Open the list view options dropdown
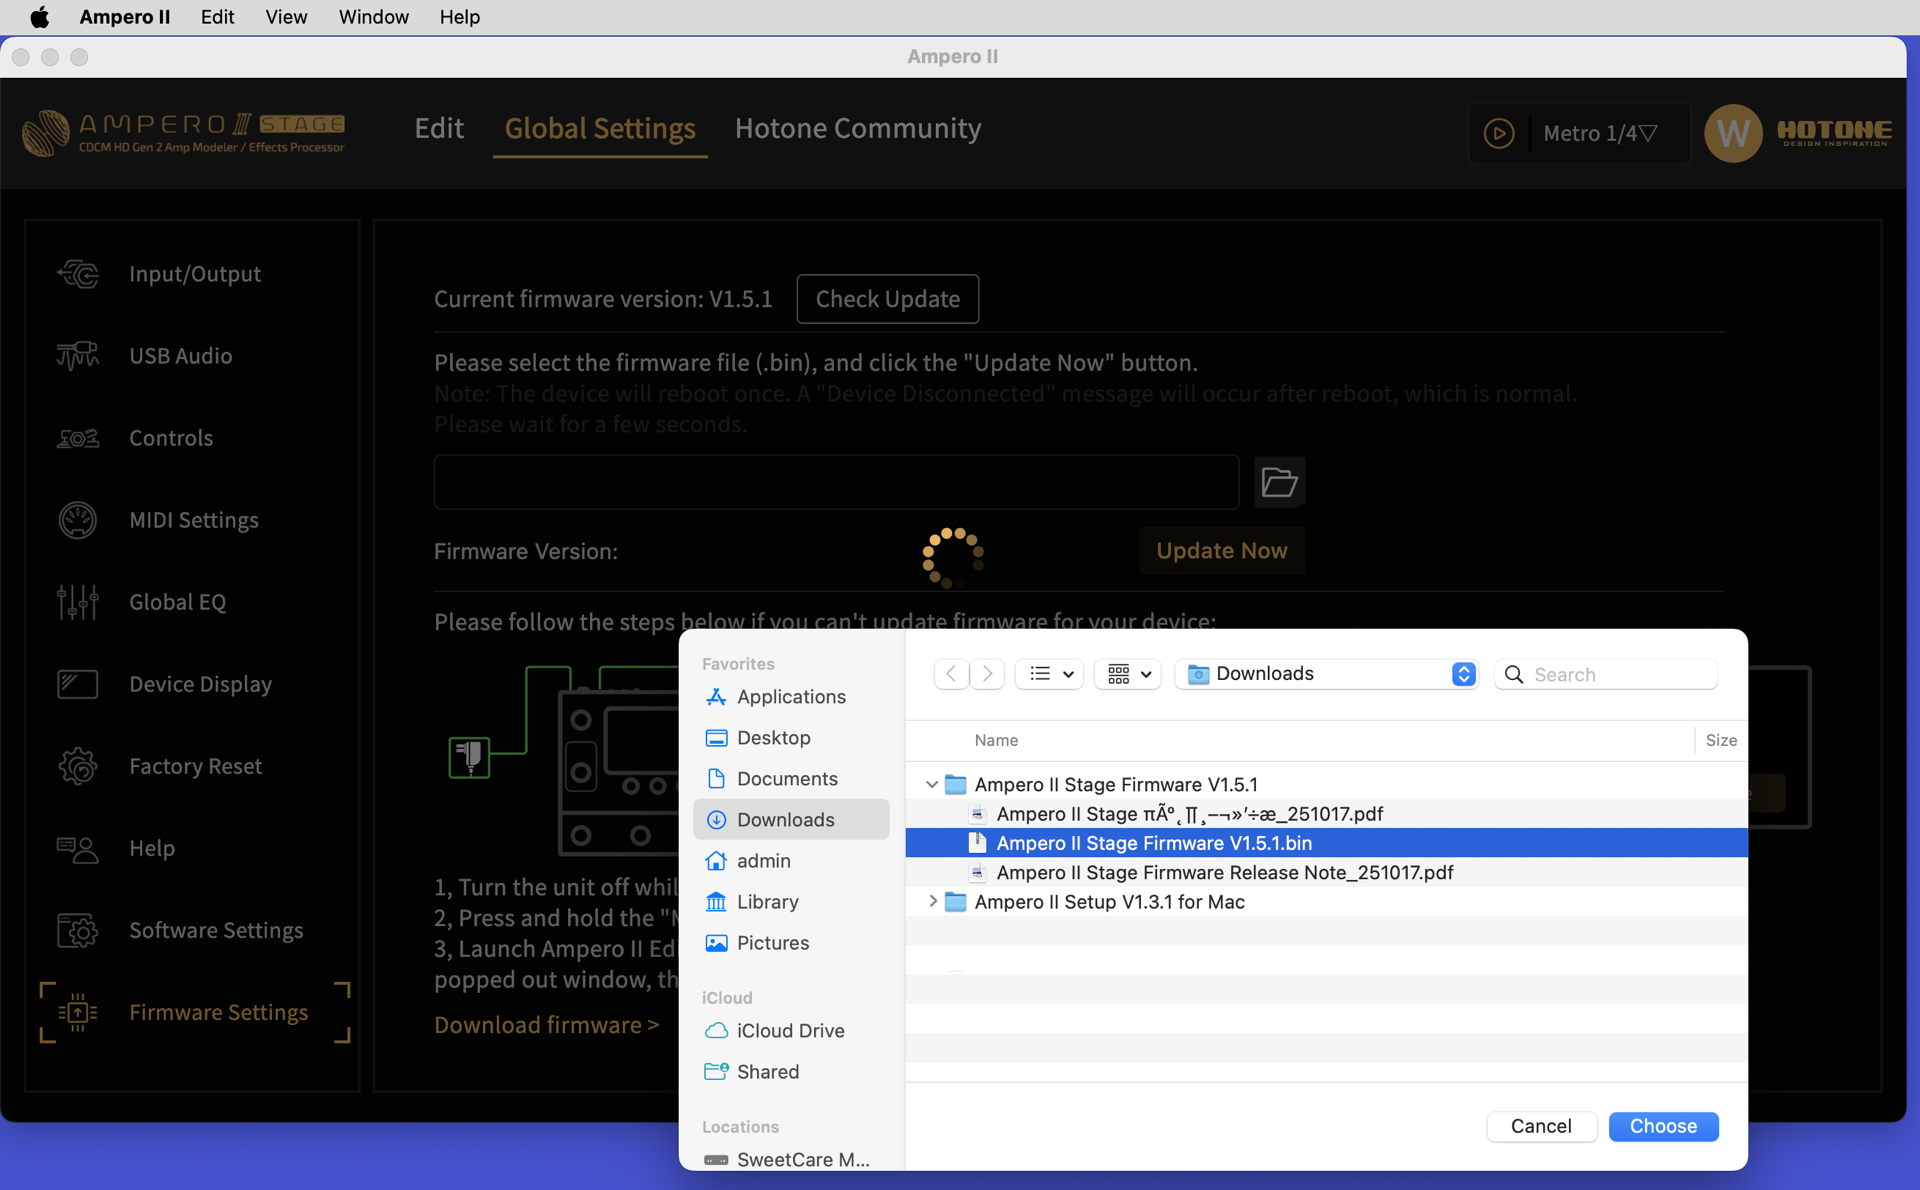Image resolution: width=1920 pixels, height=1190 pixels. [x=1049, y=673]
